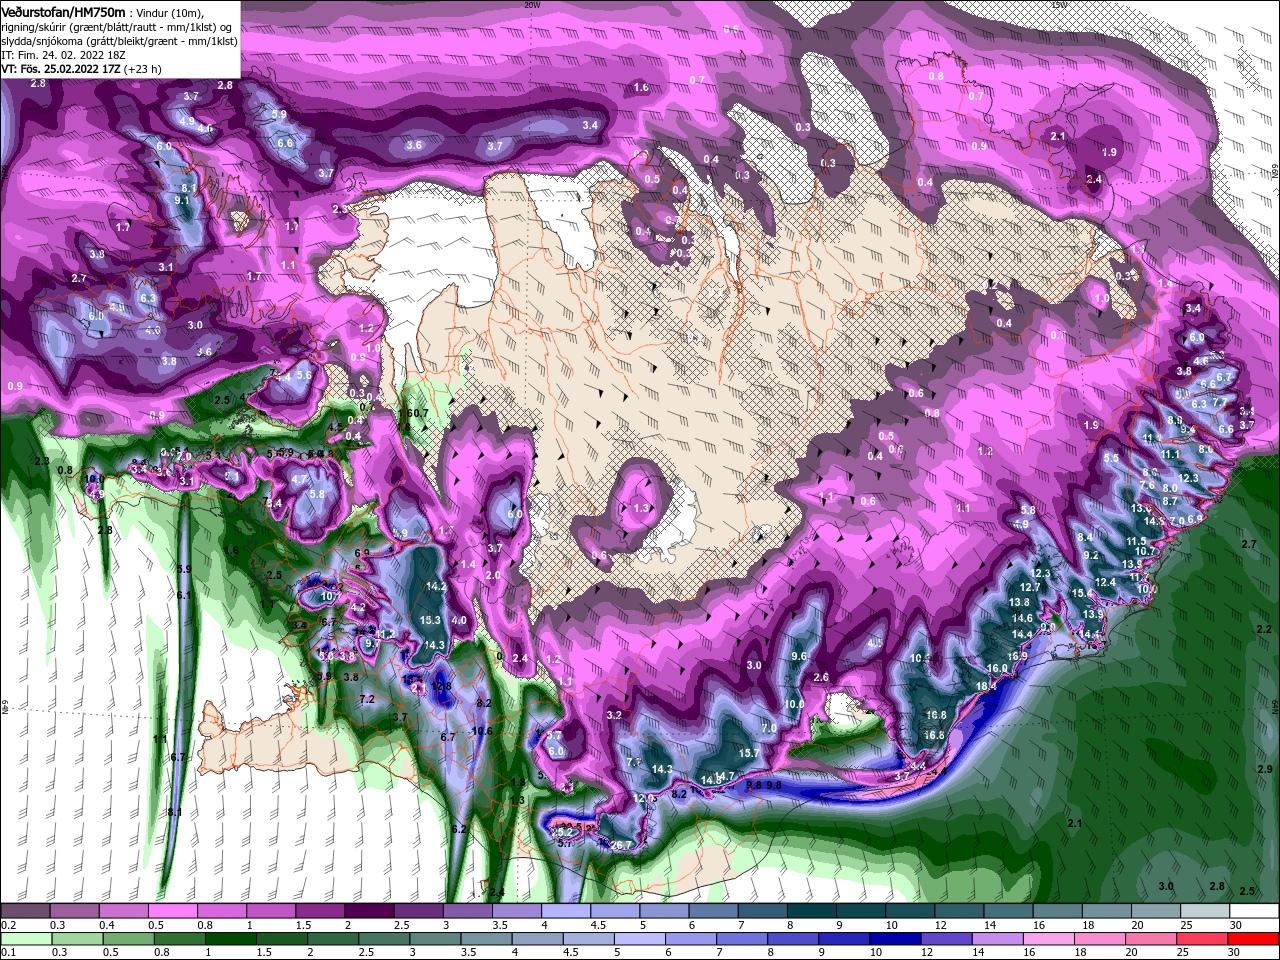Click palest green swatch between 0.1 and 0.3 in lower legend

point(26,939)
